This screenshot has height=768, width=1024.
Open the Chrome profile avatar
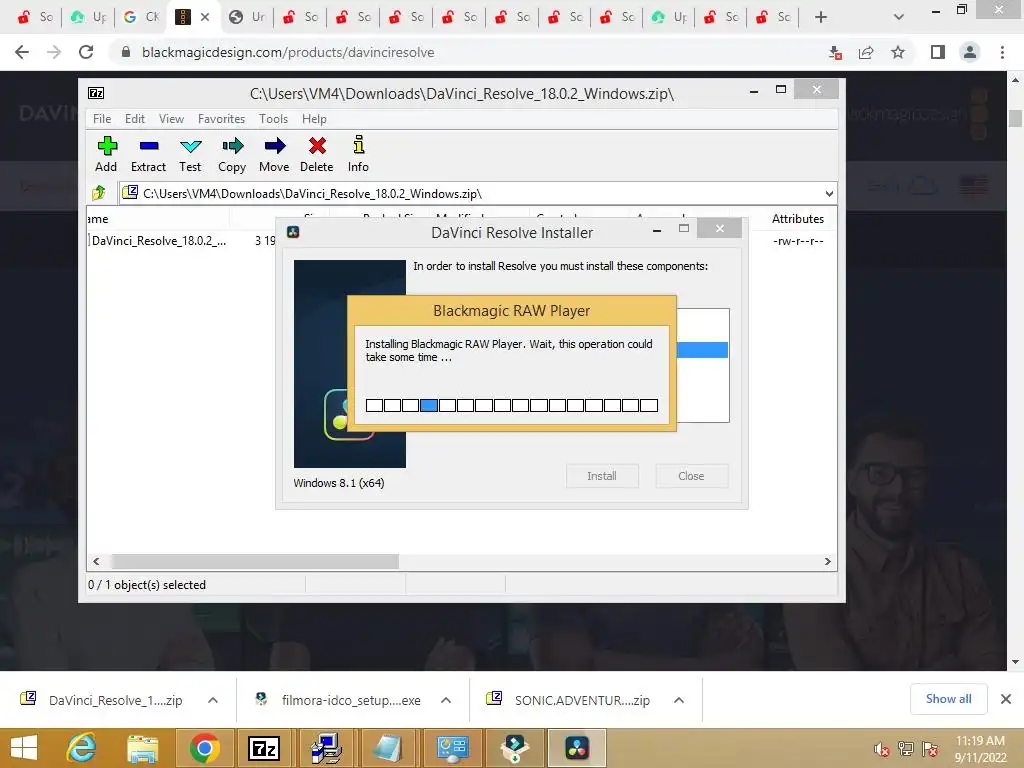(x=970, y=52)
